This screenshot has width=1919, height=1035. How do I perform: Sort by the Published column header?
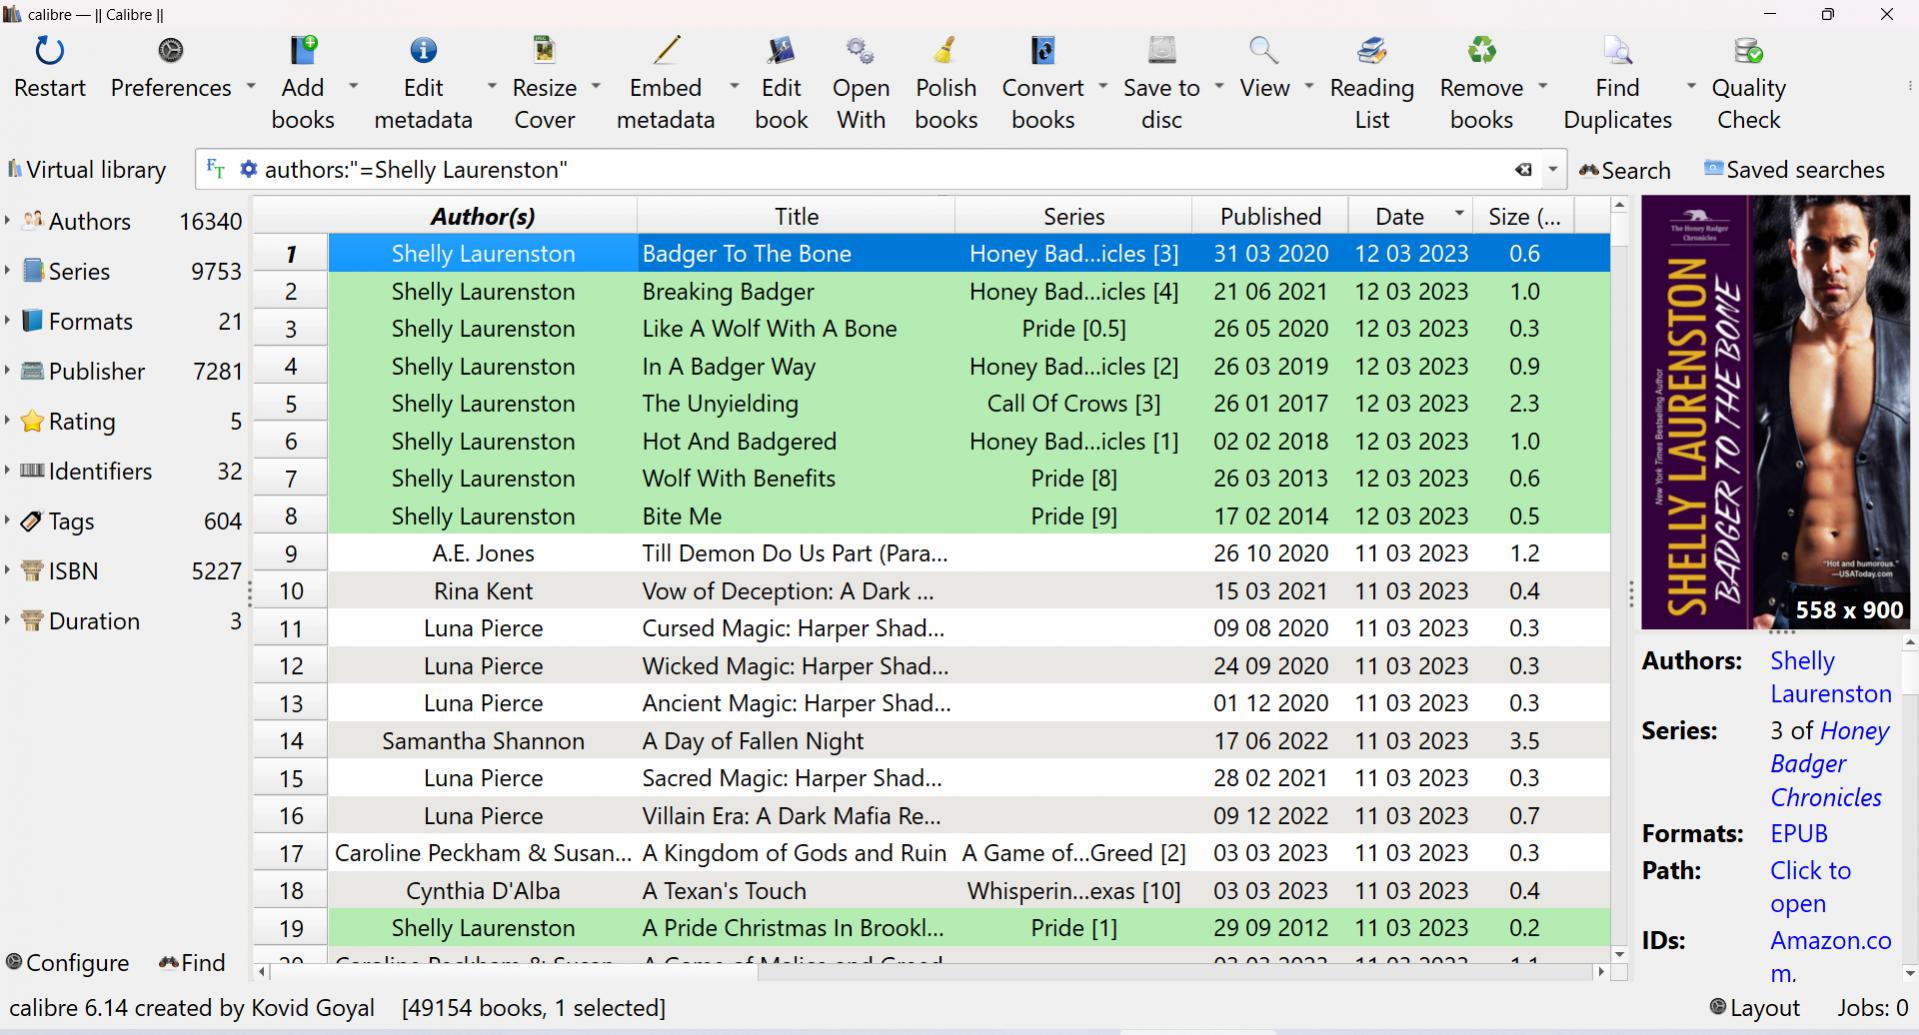1270,217
